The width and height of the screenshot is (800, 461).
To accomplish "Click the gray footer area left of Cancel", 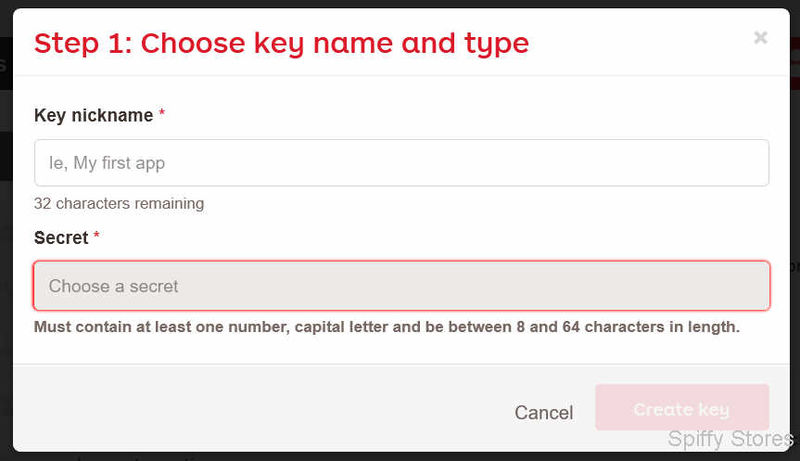I will (250, 409).
